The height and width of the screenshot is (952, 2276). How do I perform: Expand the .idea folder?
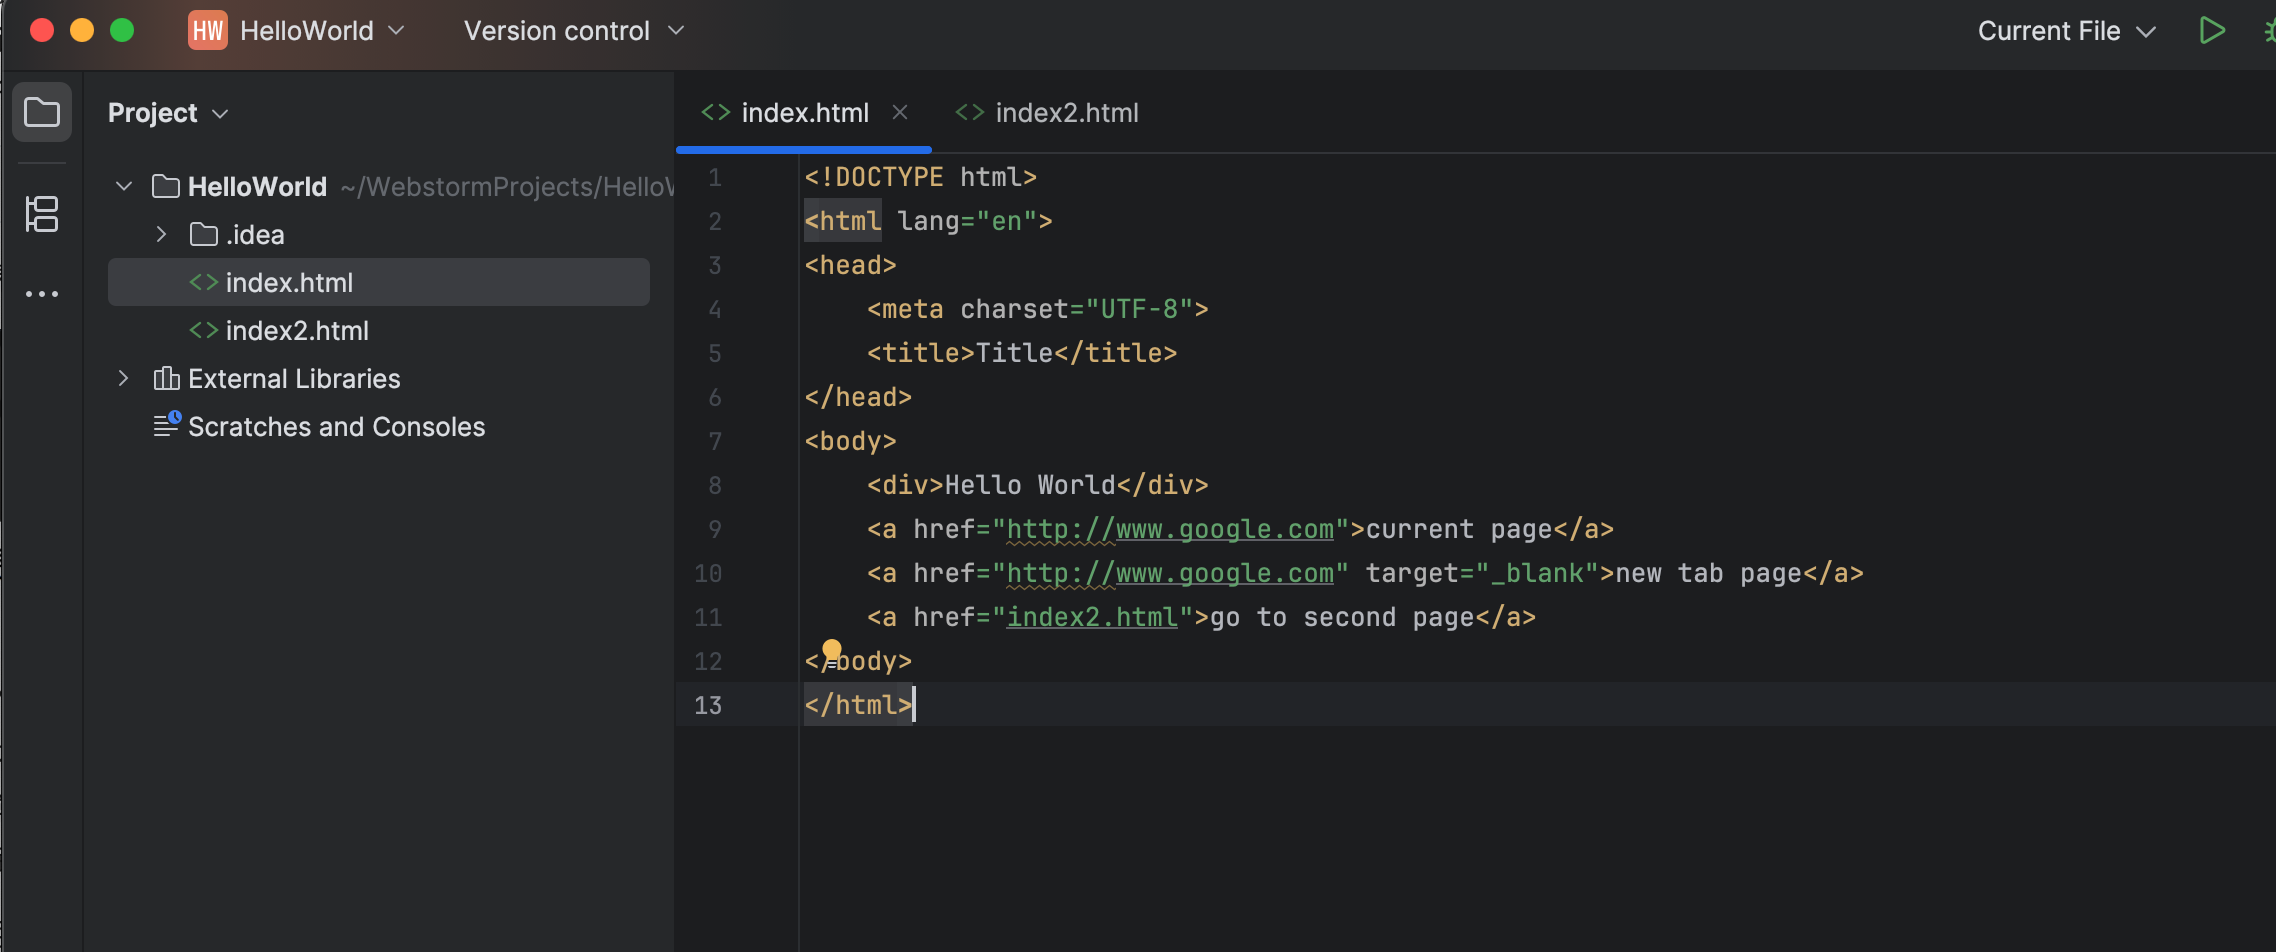pyautogui.click(x=162, y=234)
